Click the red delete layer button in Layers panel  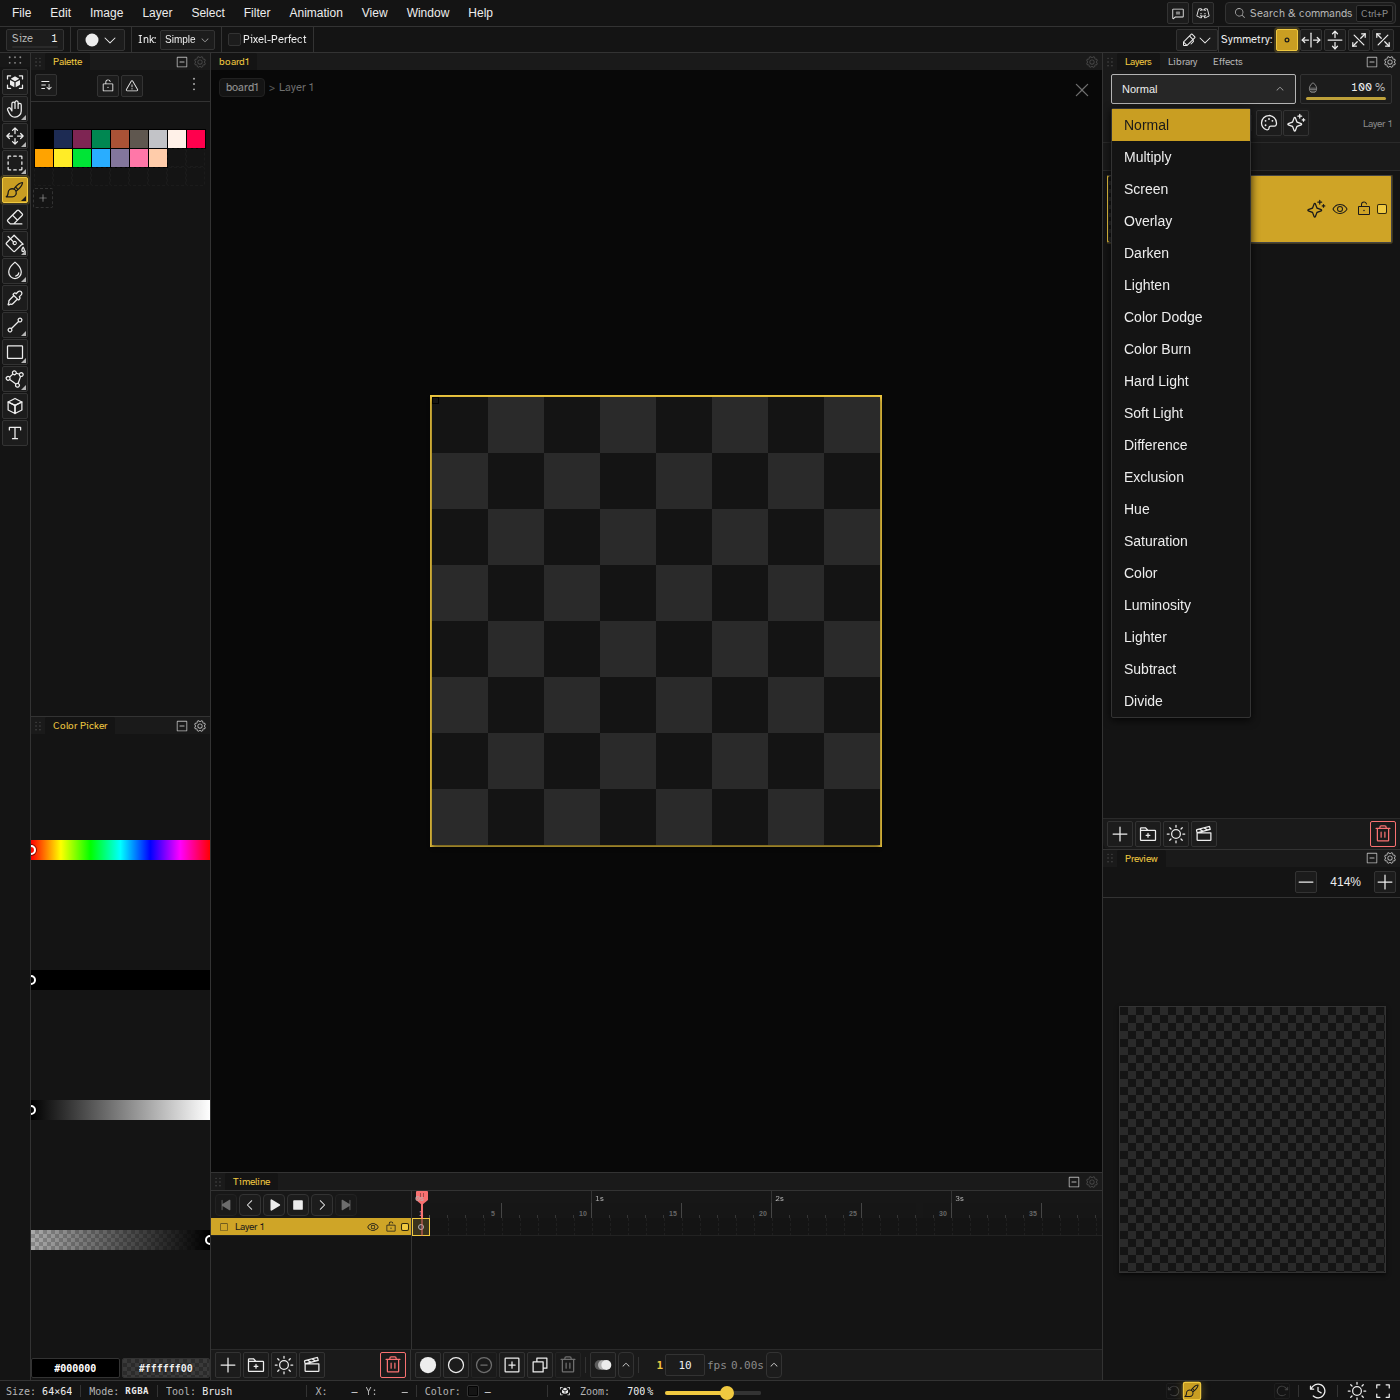[x=1383, y=834]
